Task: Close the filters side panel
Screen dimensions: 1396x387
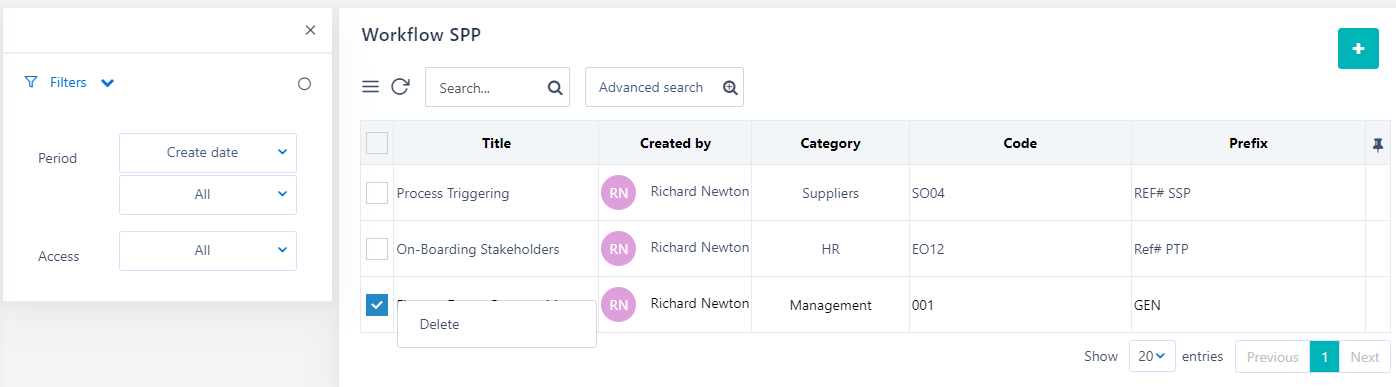Action: 310,30
